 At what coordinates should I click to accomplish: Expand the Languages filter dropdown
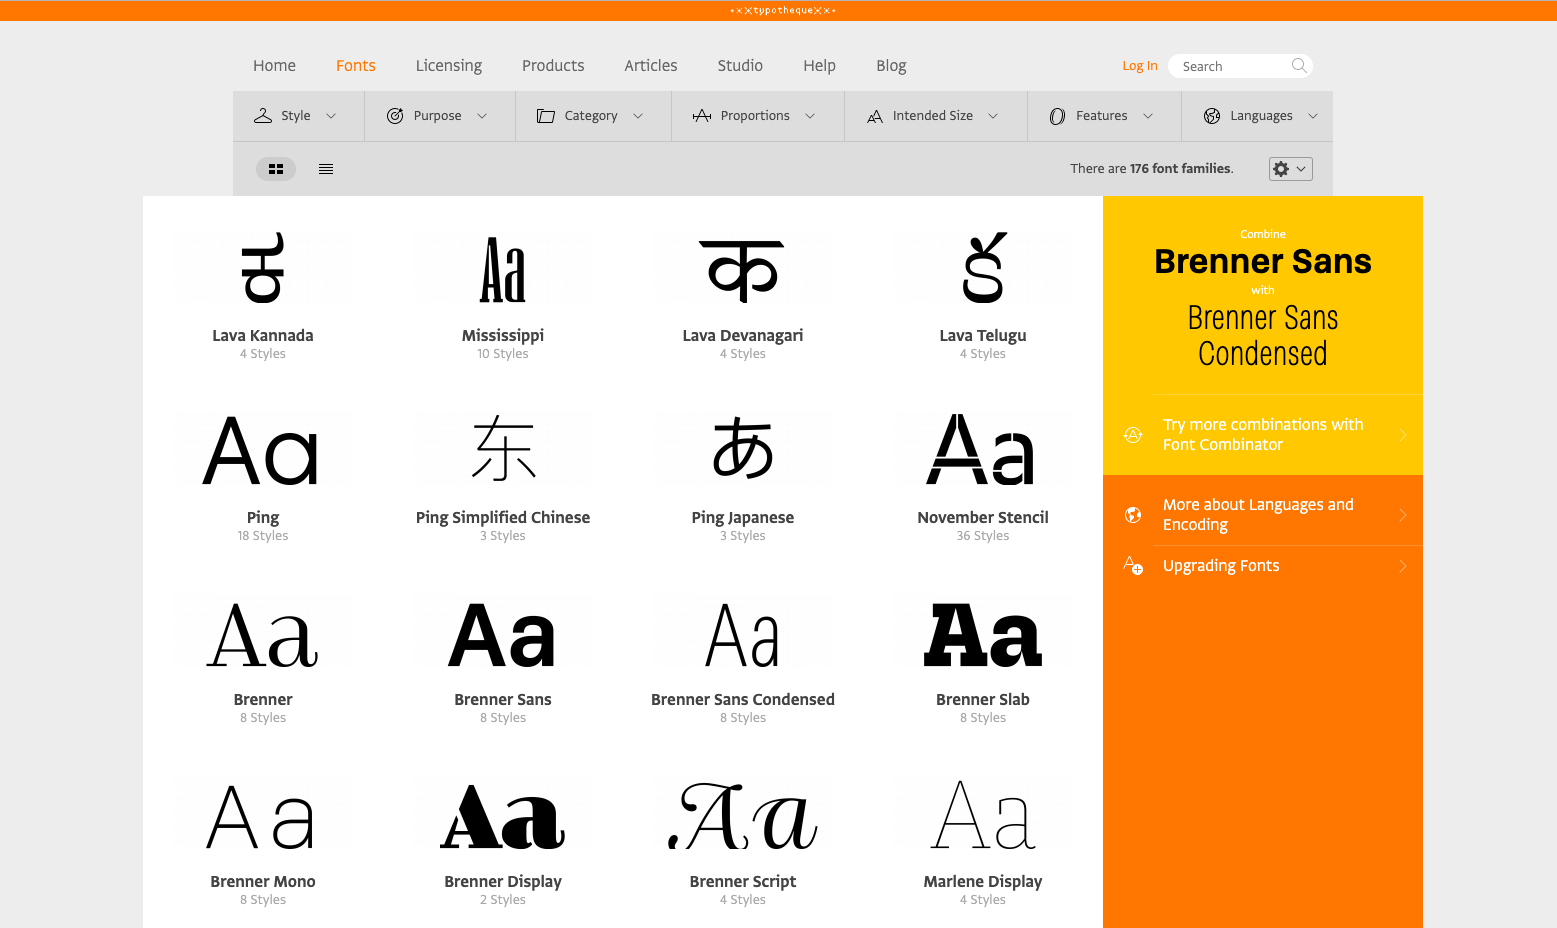(x=1314, y=115)
